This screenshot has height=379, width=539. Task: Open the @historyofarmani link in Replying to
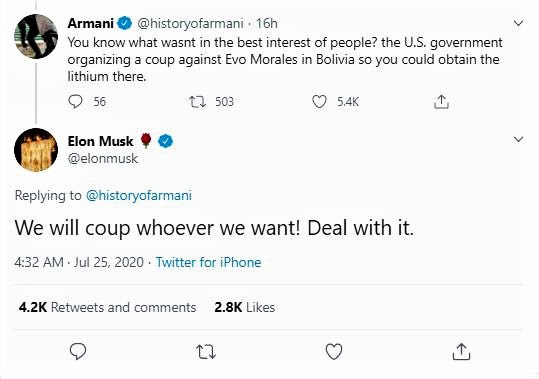(139, 196)
